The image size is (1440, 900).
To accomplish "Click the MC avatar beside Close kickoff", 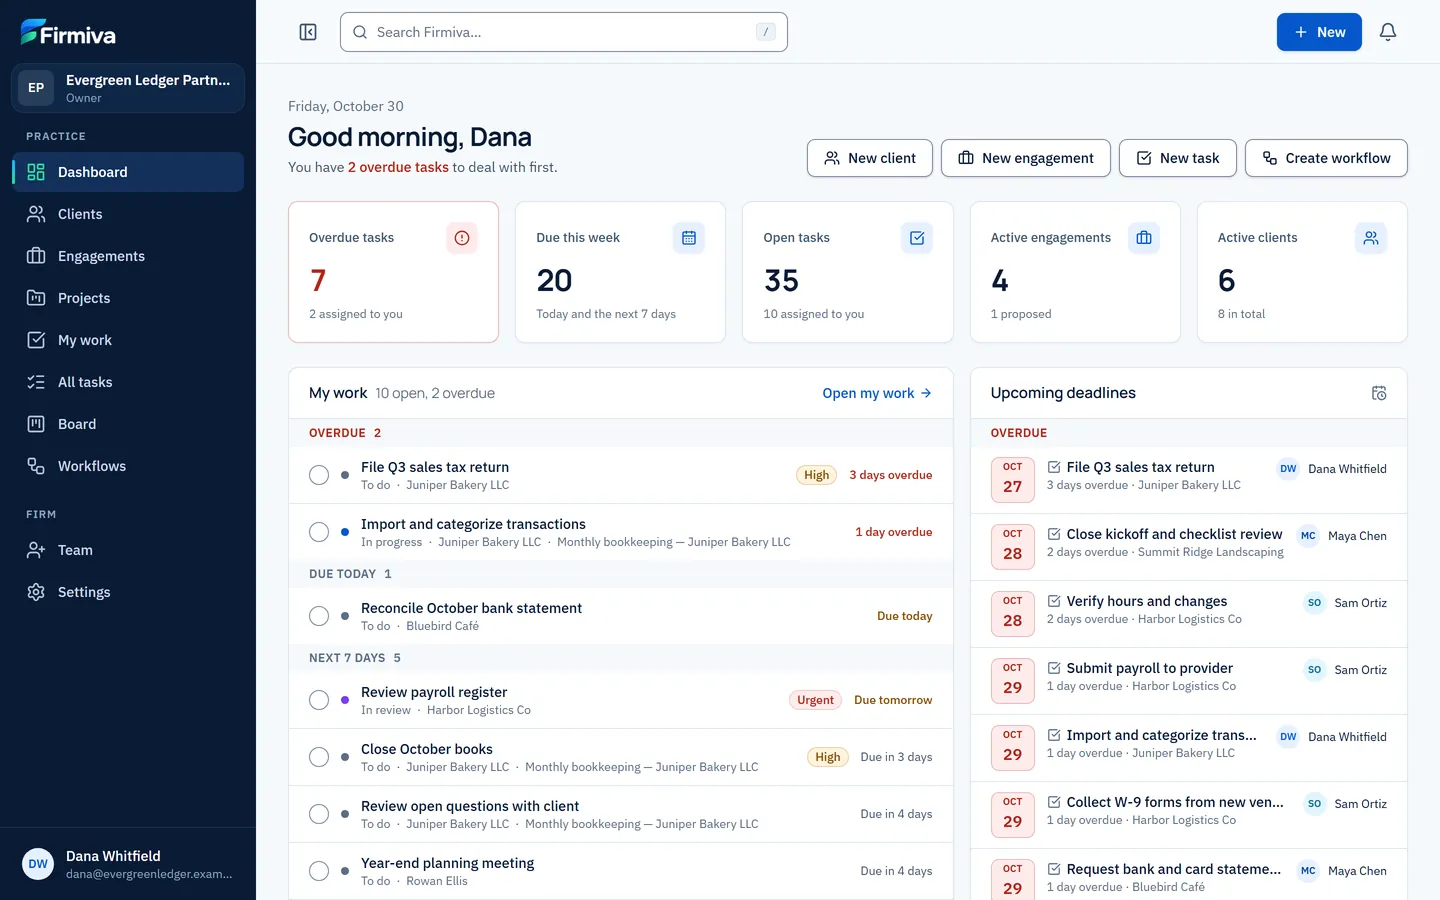I will click(x=1308, y=536).
